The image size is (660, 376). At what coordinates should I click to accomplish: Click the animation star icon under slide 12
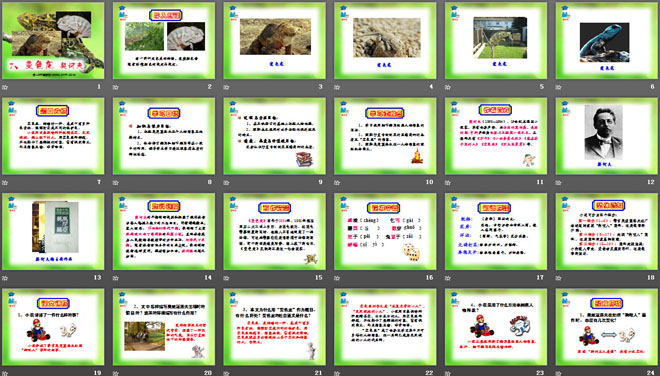559,183
